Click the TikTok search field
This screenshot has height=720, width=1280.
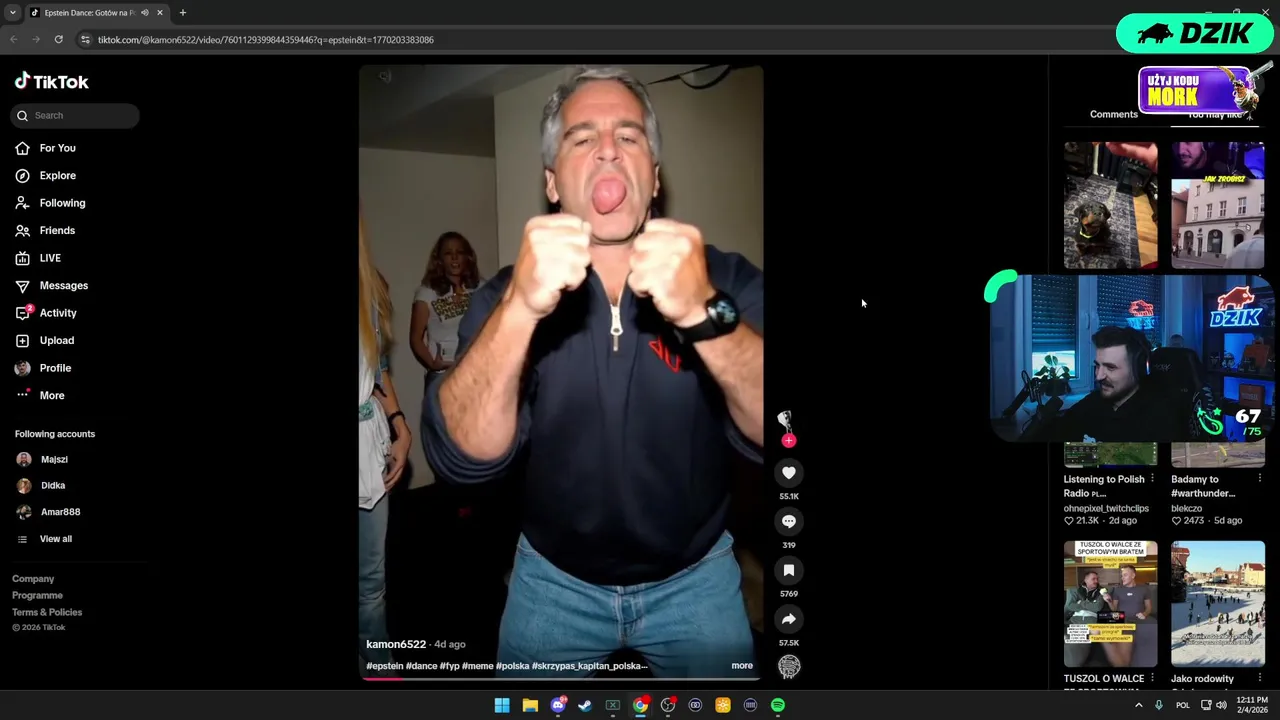75,115
